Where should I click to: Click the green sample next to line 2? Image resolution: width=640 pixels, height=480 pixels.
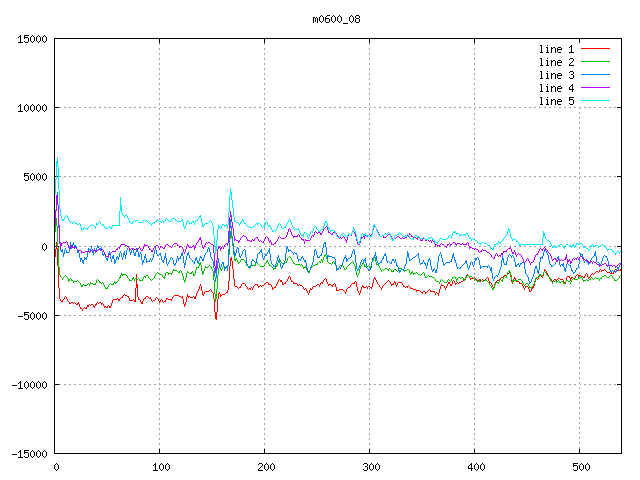click(x=595, y=62)
